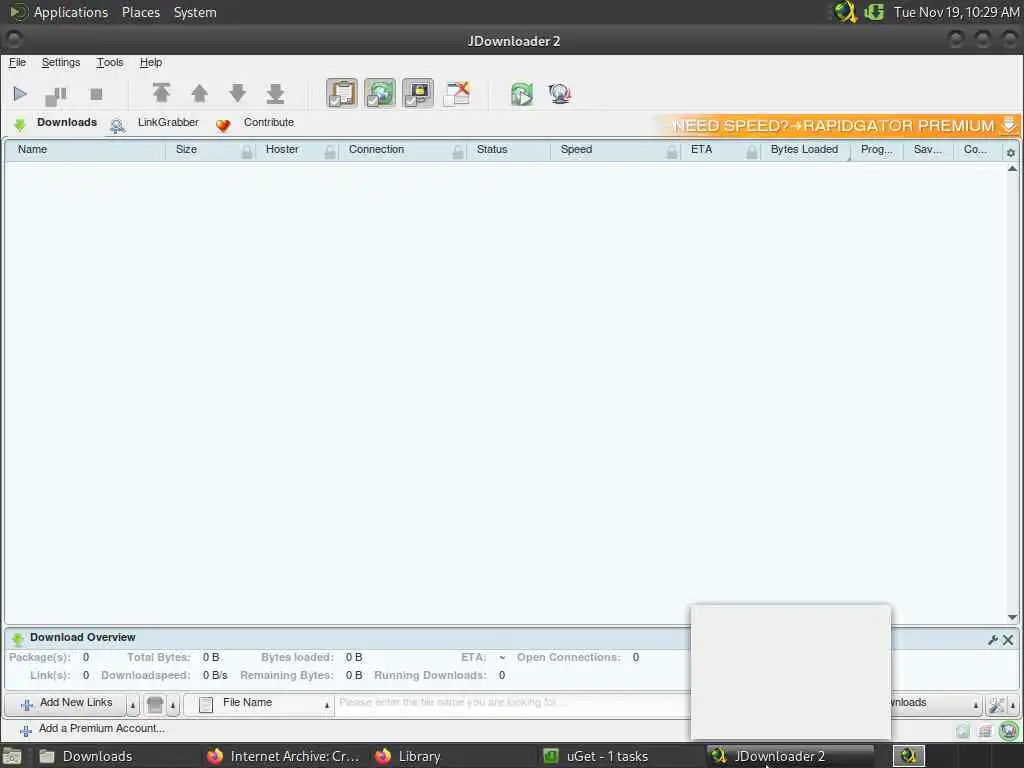Screen dimensions: 1024x768
Task: Click the table scrollbar up arrow
Action: [x=1012, y=168]
